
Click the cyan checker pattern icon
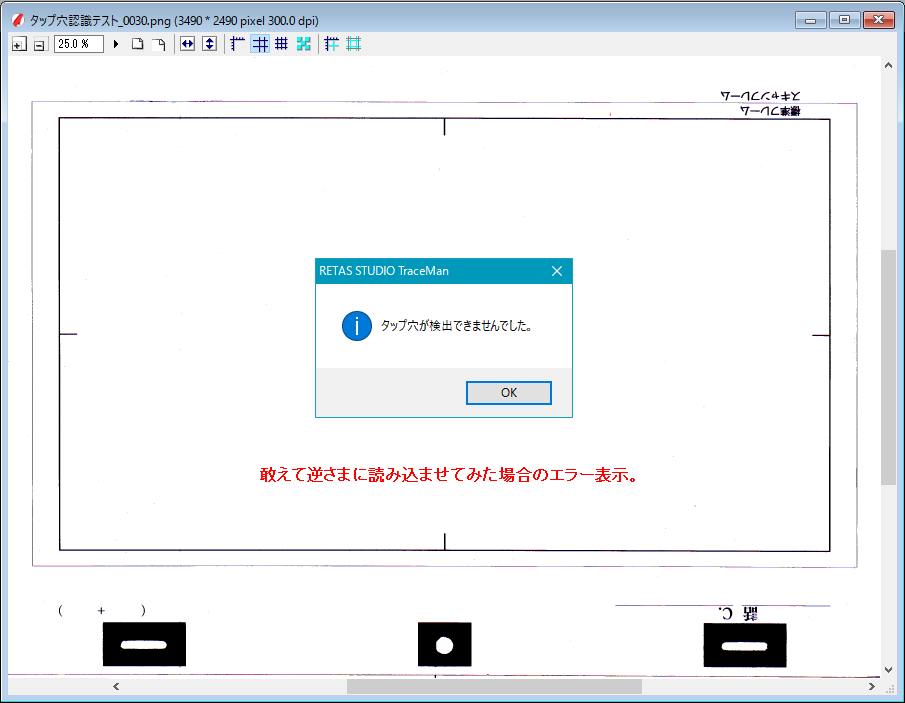click(x=304, y=44)
